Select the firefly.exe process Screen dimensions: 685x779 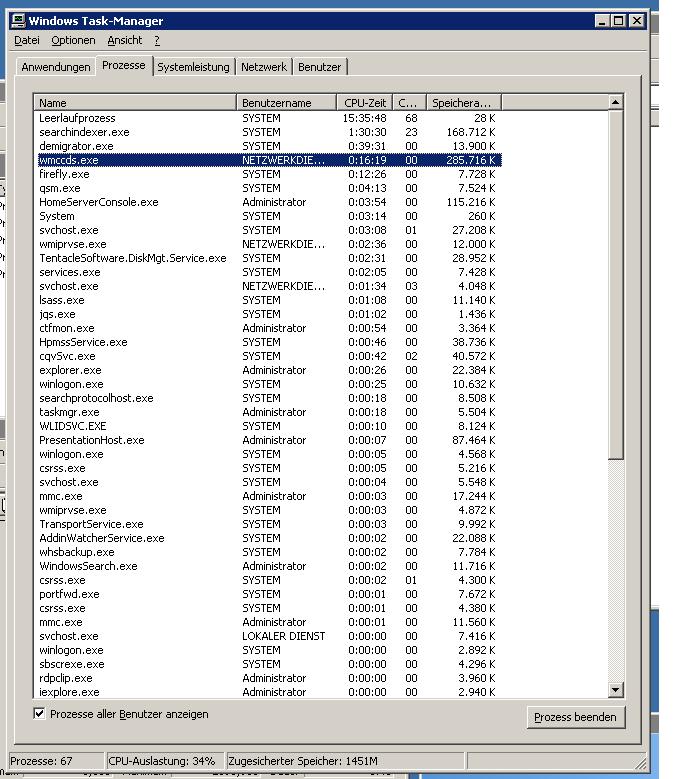(x=269, y=174)
